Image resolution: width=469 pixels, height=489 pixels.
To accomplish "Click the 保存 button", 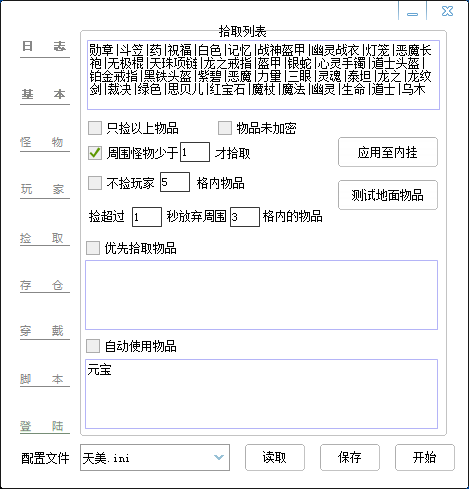I will click(350, 457).
